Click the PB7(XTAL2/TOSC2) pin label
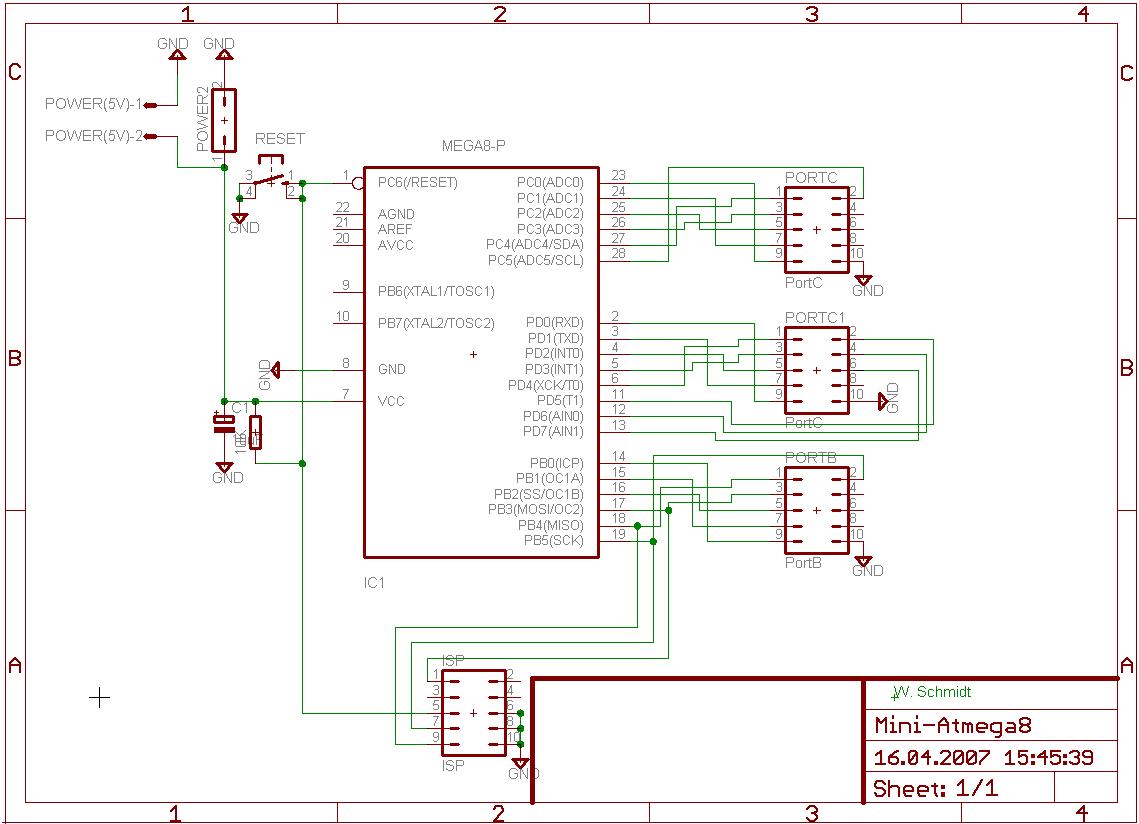The width and height of the screenshot is (1139, 824). (435, 324)
